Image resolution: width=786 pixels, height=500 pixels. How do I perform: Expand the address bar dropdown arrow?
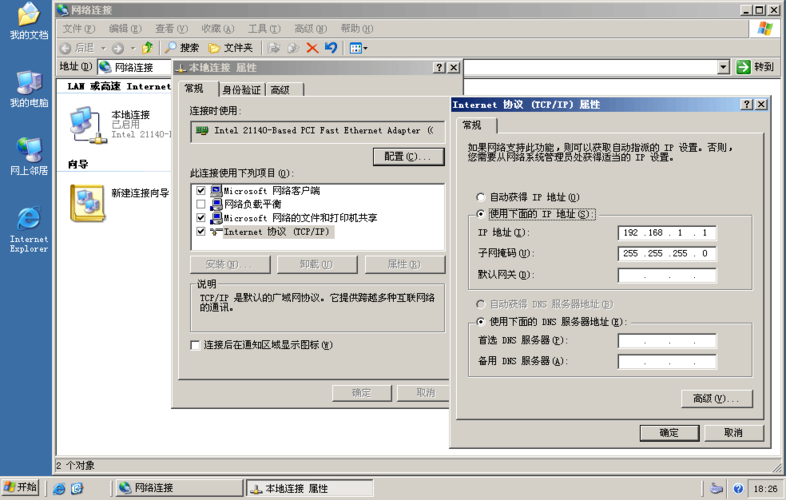(723, 67)
